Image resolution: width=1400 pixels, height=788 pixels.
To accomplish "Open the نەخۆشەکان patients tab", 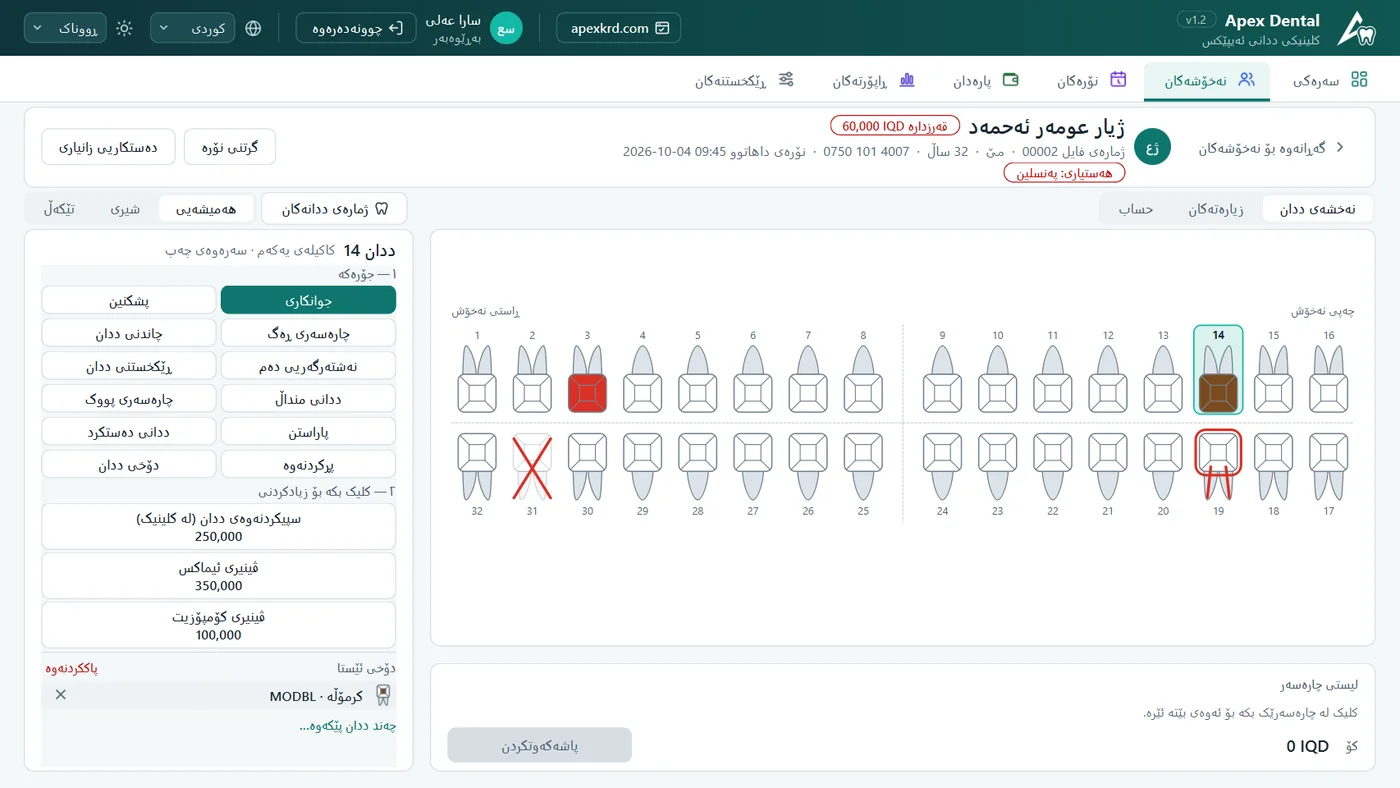I will (x=1208, y=81).
